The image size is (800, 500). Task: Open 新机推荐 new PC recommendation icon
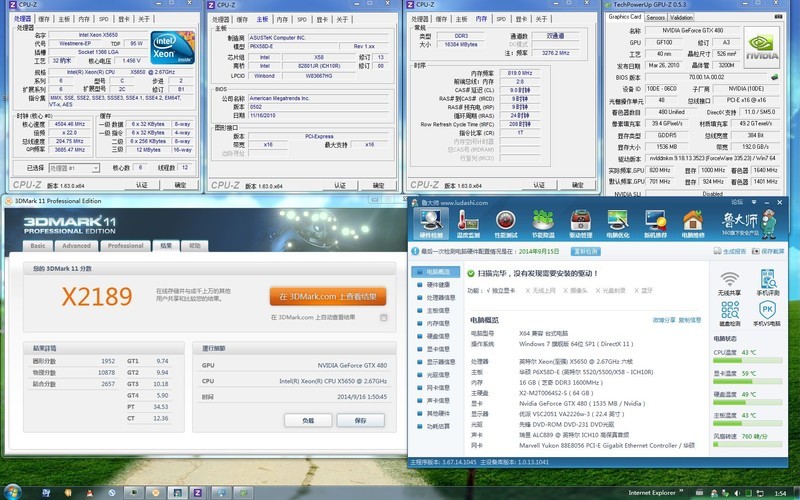[x=655, y=223]
